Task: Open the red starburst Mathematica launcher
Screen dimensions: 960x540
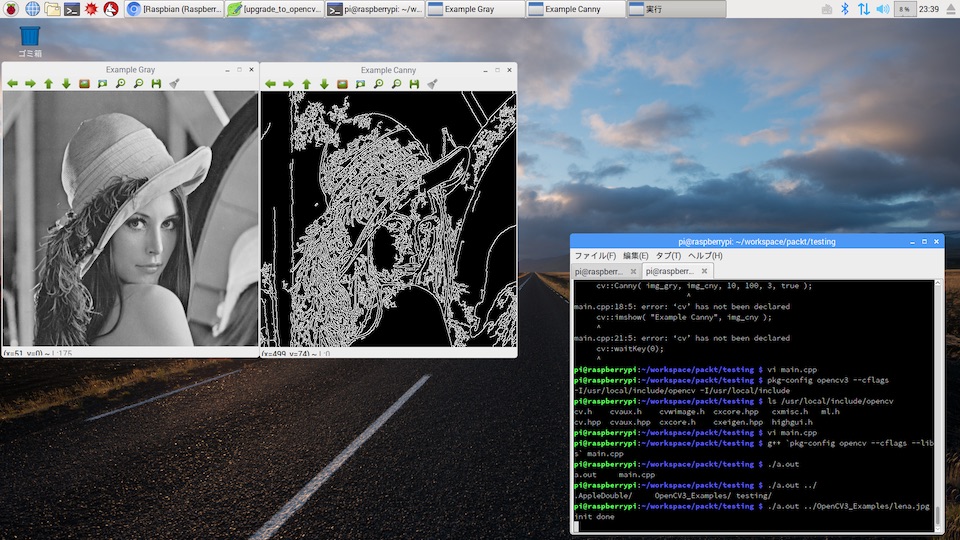Action: tap(91, 9)
